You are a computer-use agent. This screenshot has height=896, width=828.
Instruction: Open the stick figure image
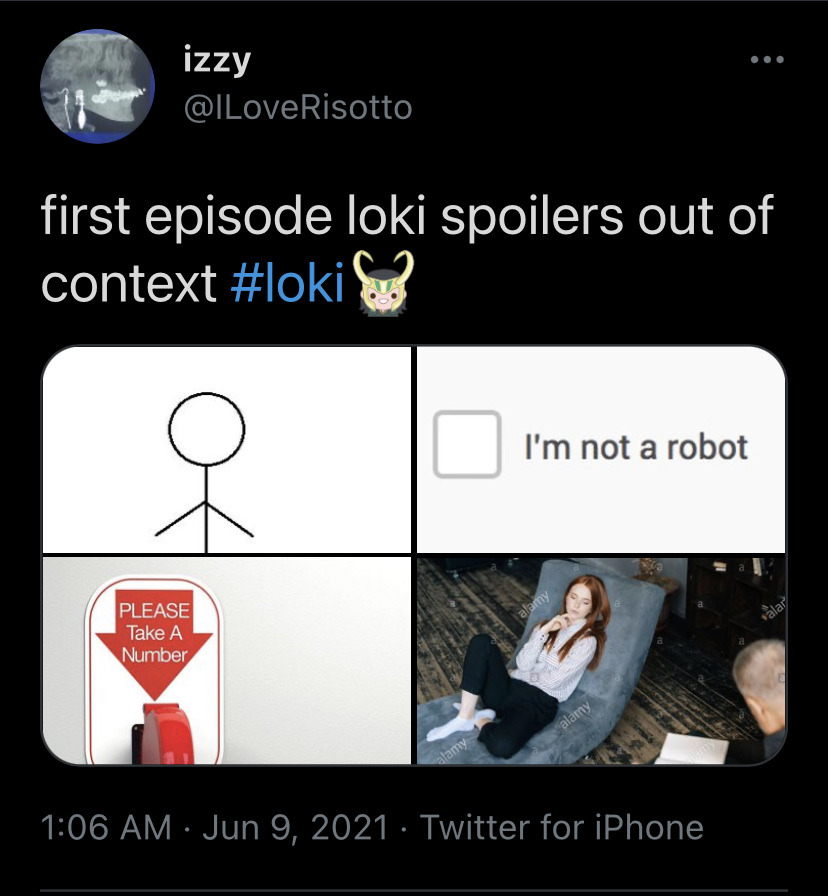[x=227, y=450]
